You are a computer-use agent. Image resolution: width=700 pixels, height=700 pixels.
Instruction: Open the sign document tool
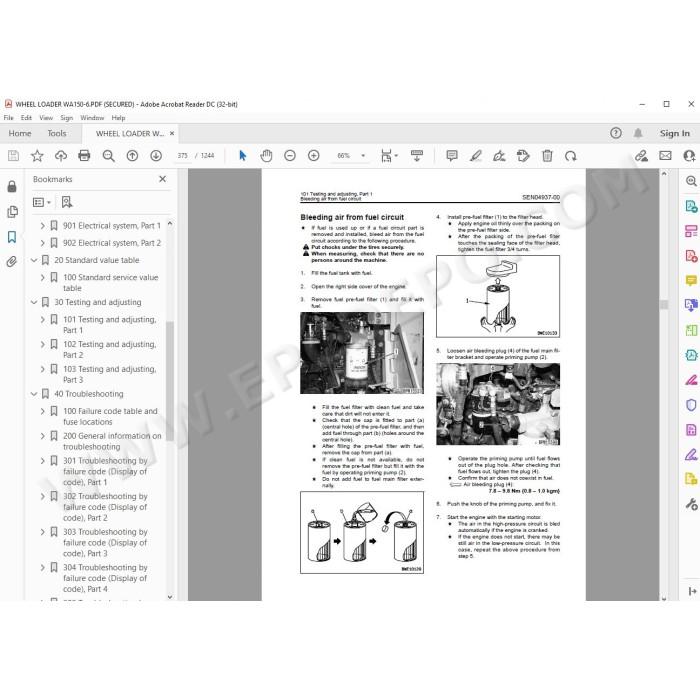point(499,155)
